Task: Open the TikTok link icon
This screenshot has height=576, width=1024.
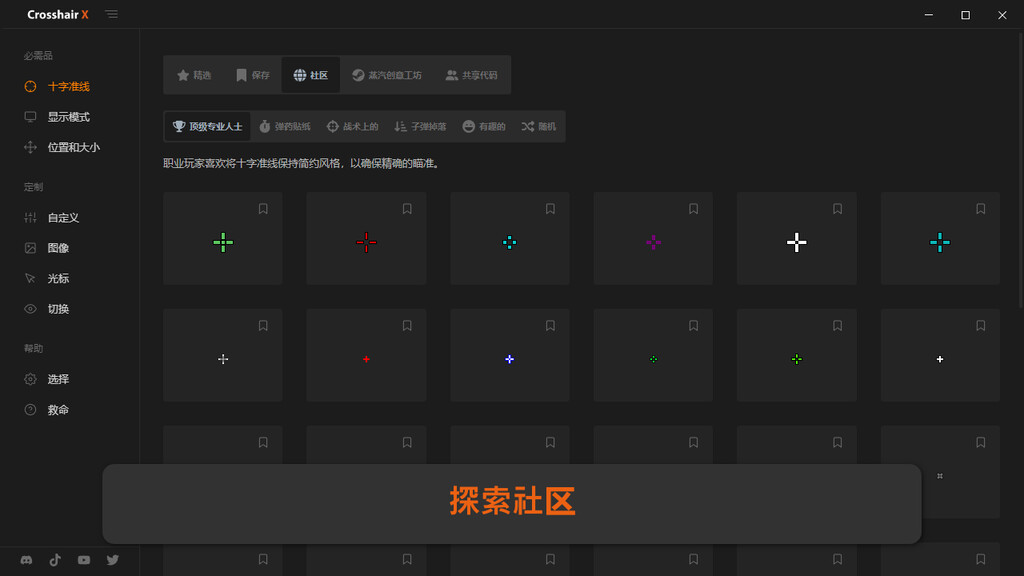Action: coord(55,560)
